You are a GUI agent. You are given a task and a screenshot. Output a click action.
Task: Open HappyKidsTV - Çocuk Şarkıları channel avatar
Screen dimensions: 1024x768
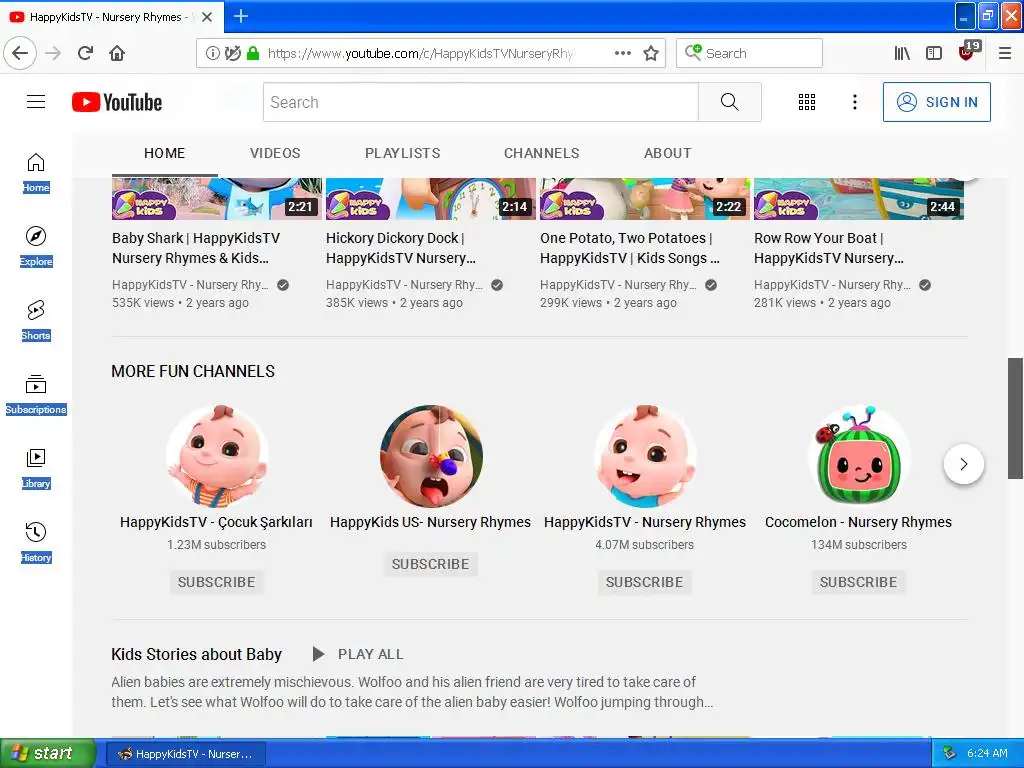(216, 456)
